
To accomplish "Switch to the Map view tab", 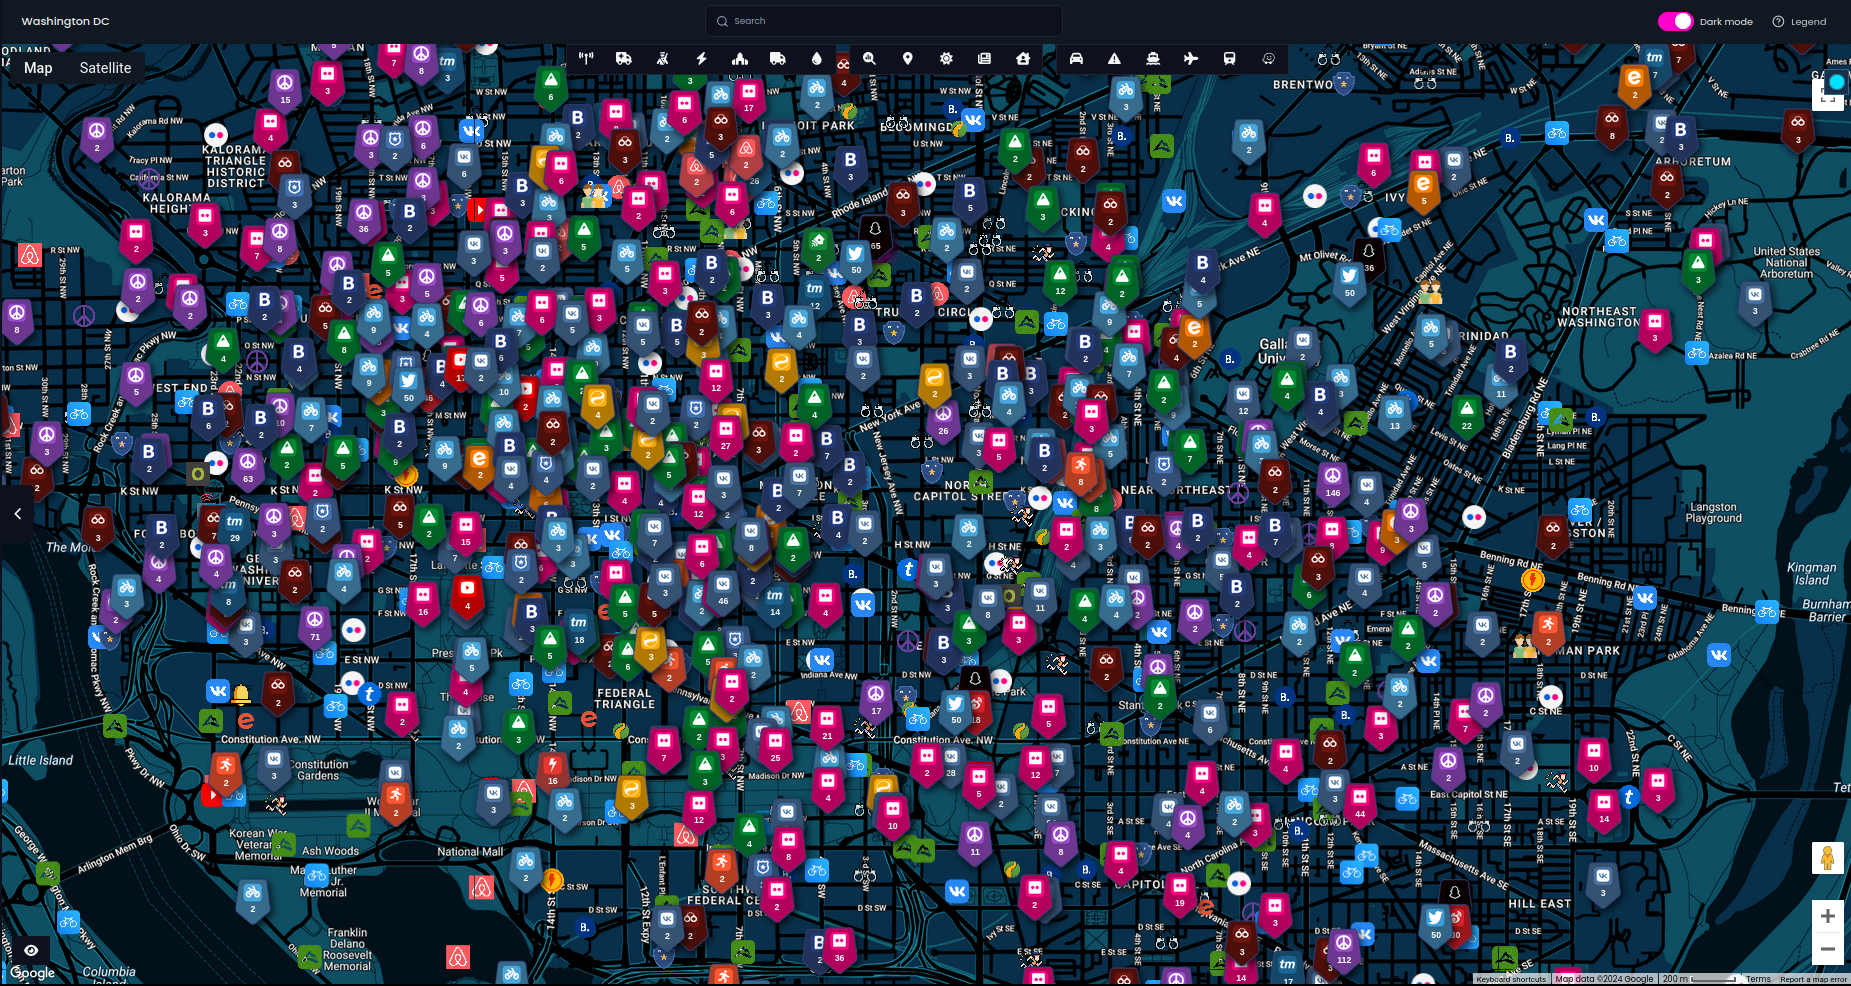I will pos(38,68).
